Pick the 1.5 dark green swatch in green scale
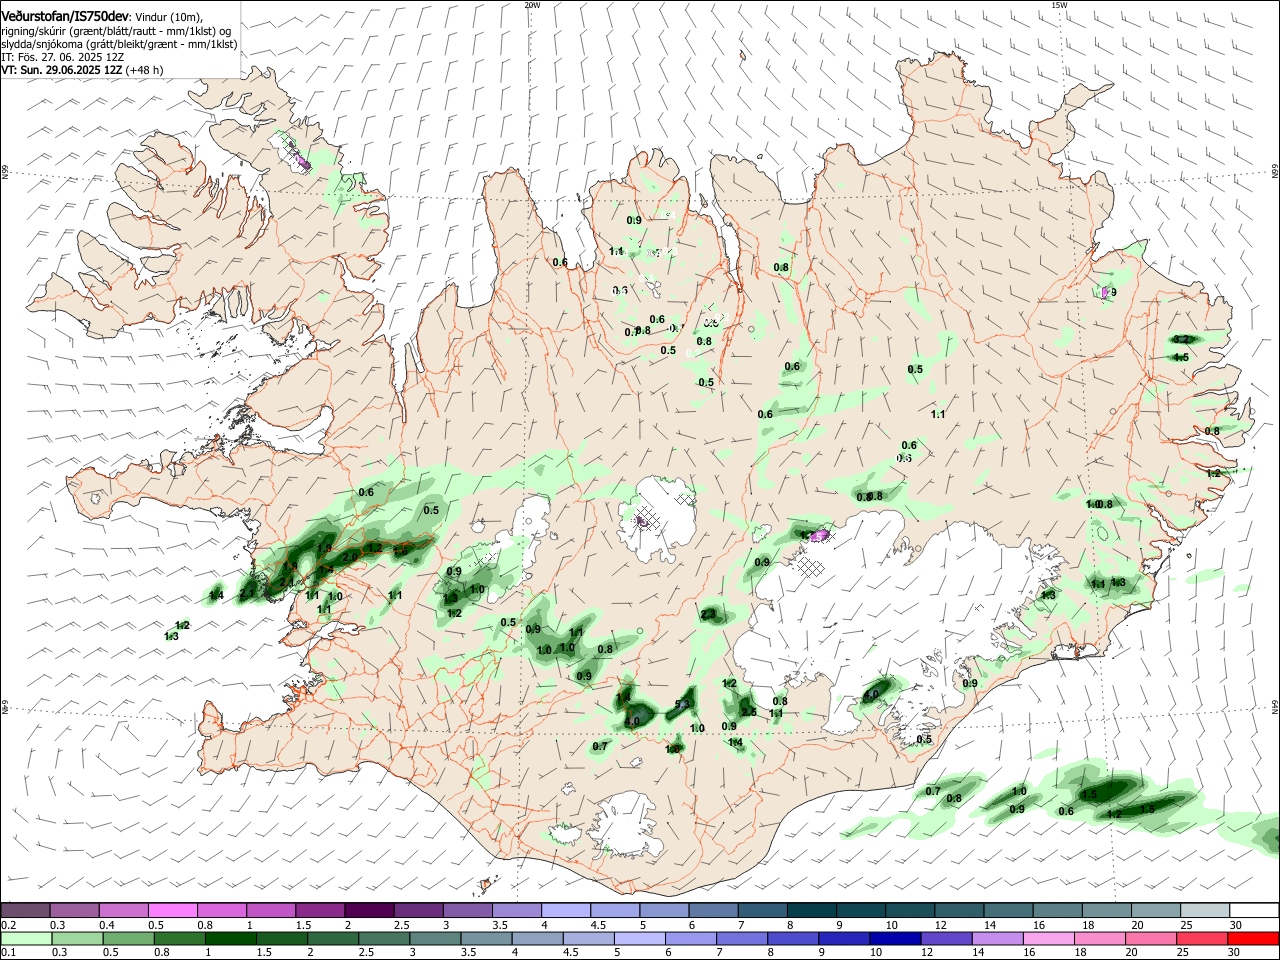Image resolution: width=1280 pixels, height=960 pixels. point(280,938)
